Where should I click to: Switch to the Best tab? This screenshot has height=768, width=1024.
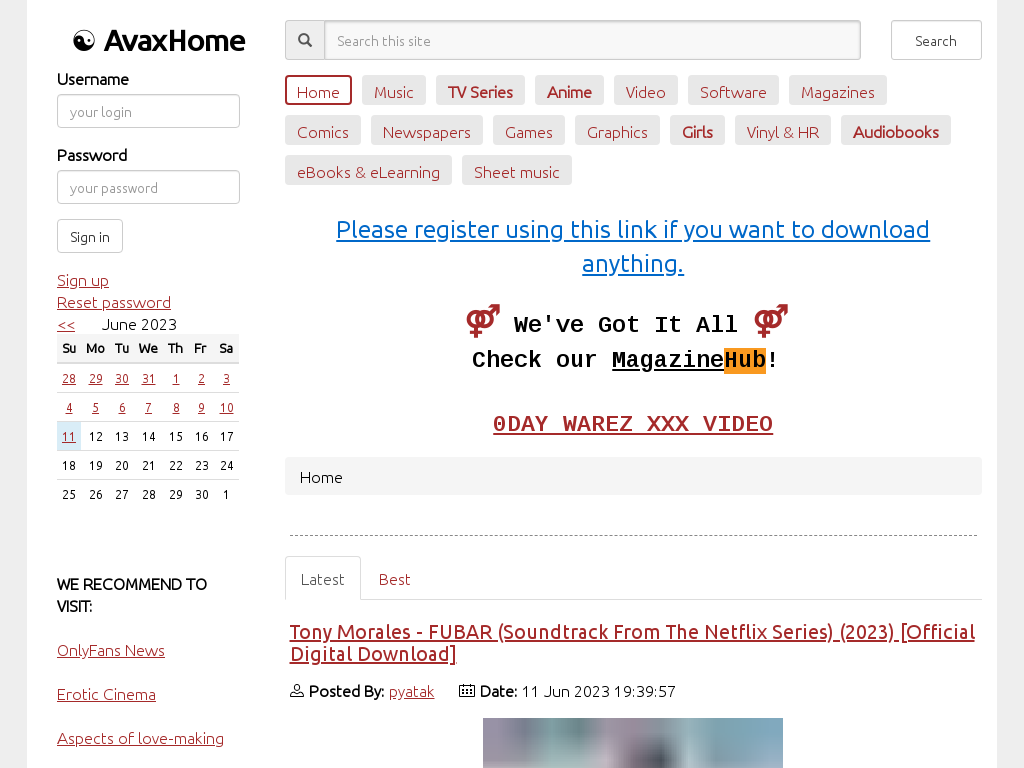pos(394,579)
